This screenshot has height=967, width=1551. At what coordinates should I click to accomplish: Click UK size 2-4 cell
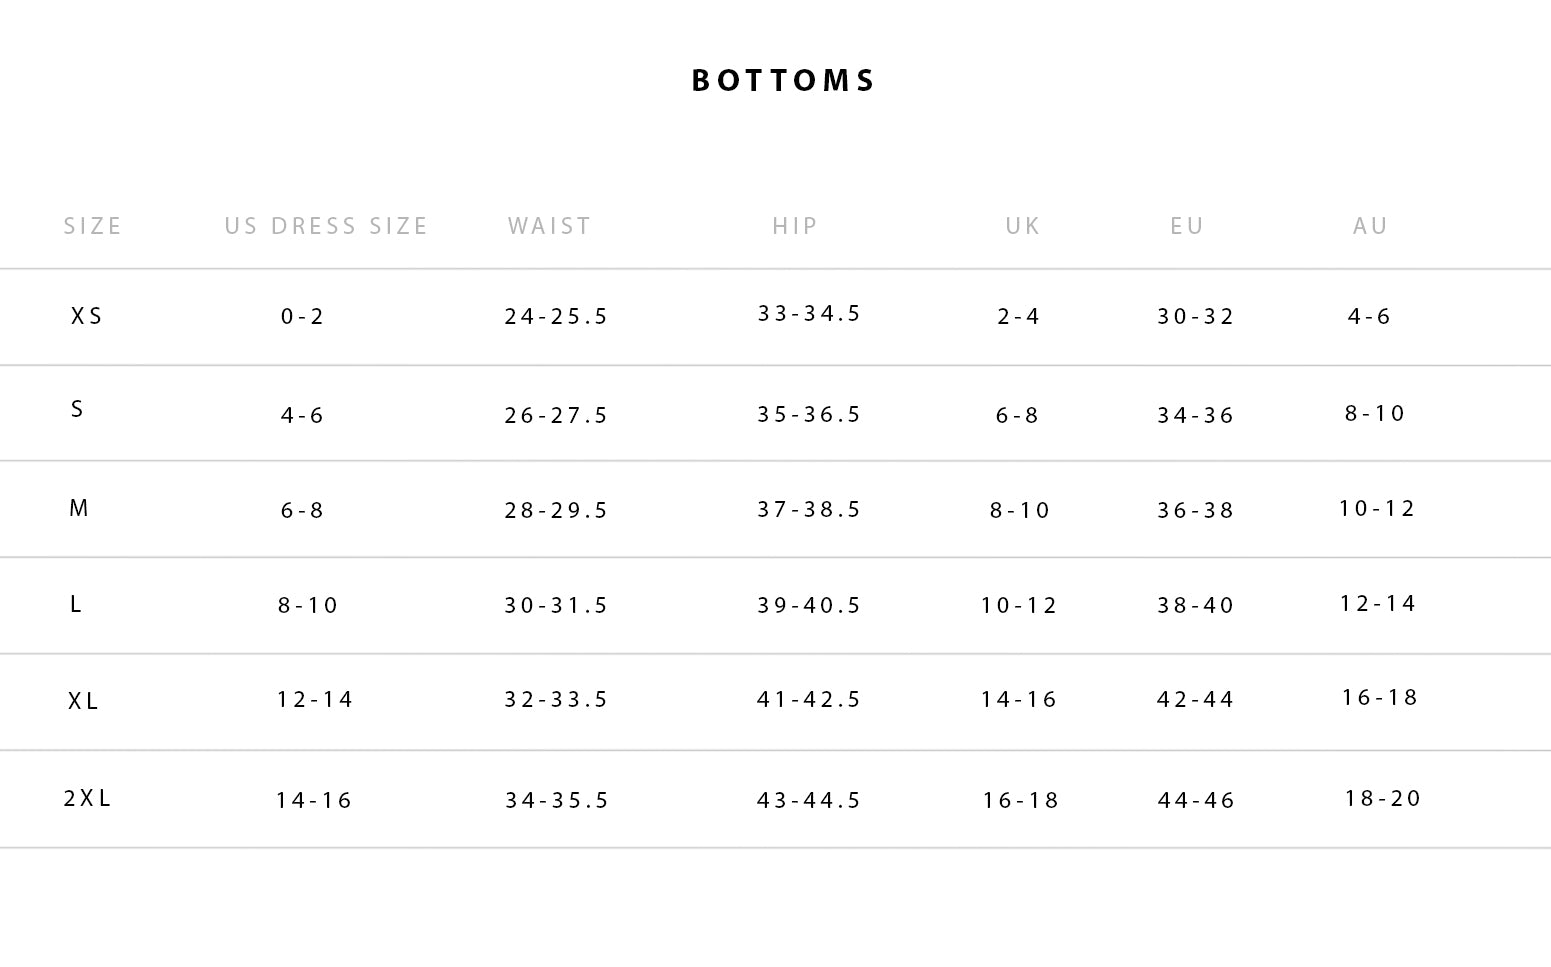[1019, 317]
